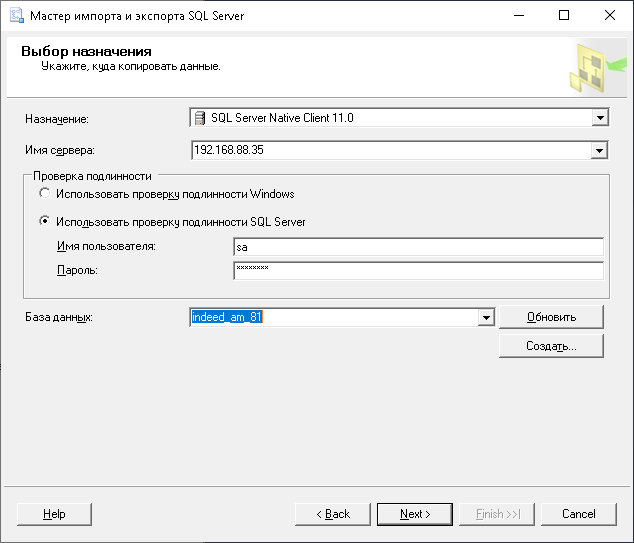Click the wizard graphic in the header
The image size is (634, 543).
tap(591, 68)
